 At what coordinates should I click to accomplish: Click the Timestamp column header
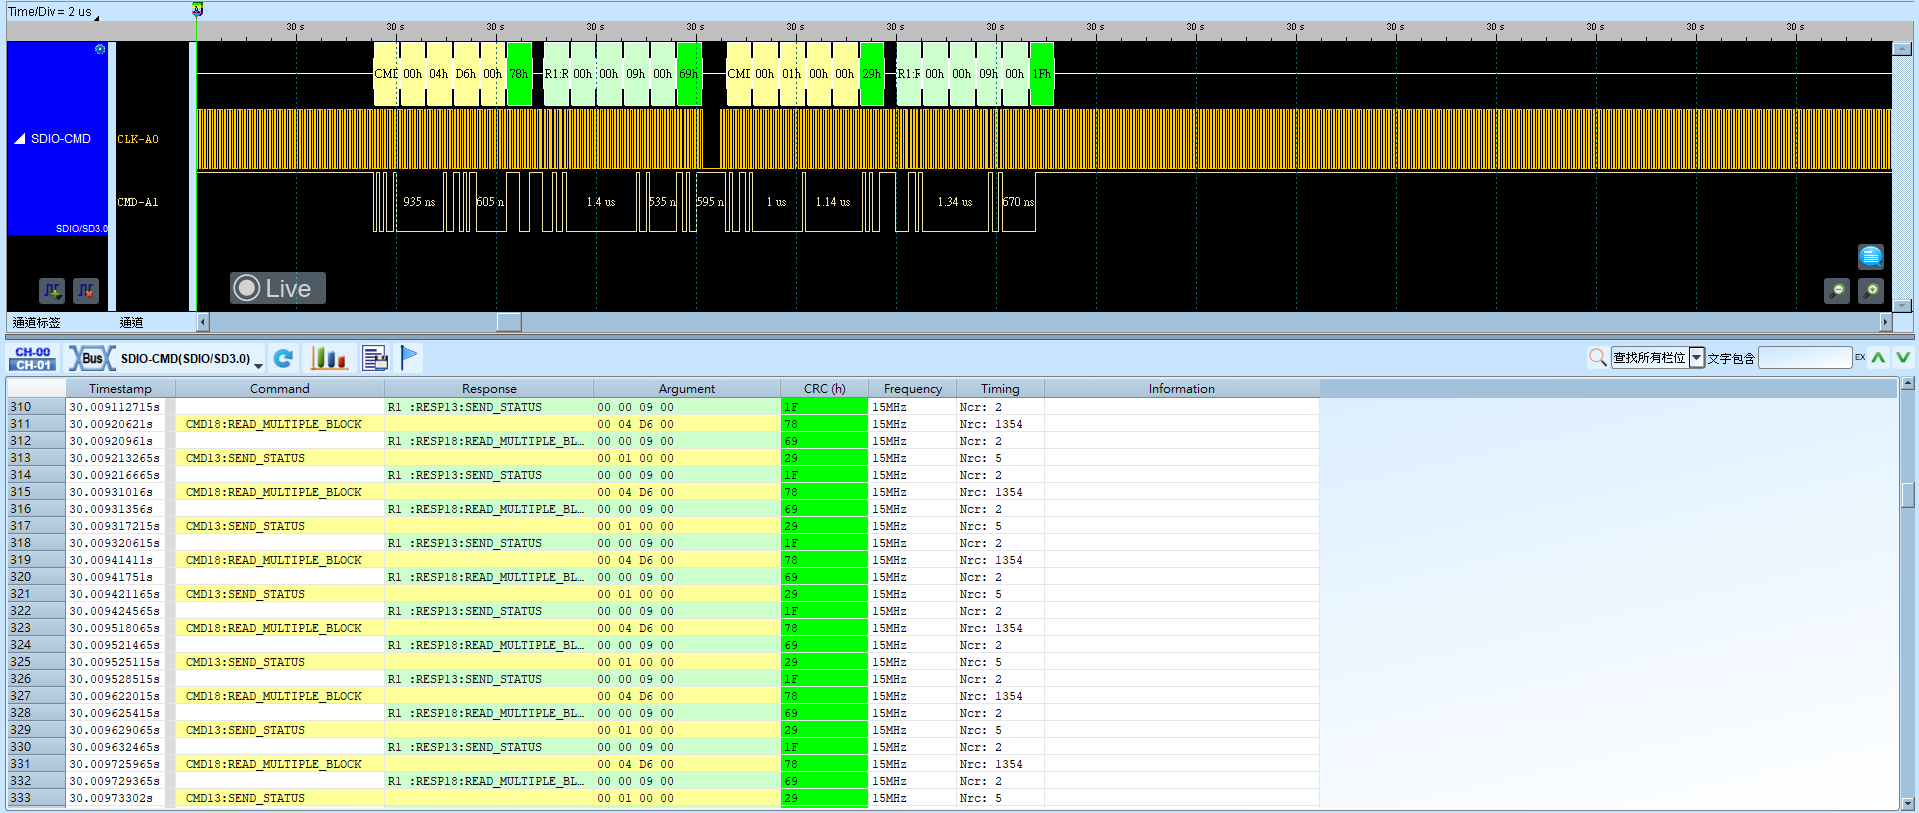120,389
